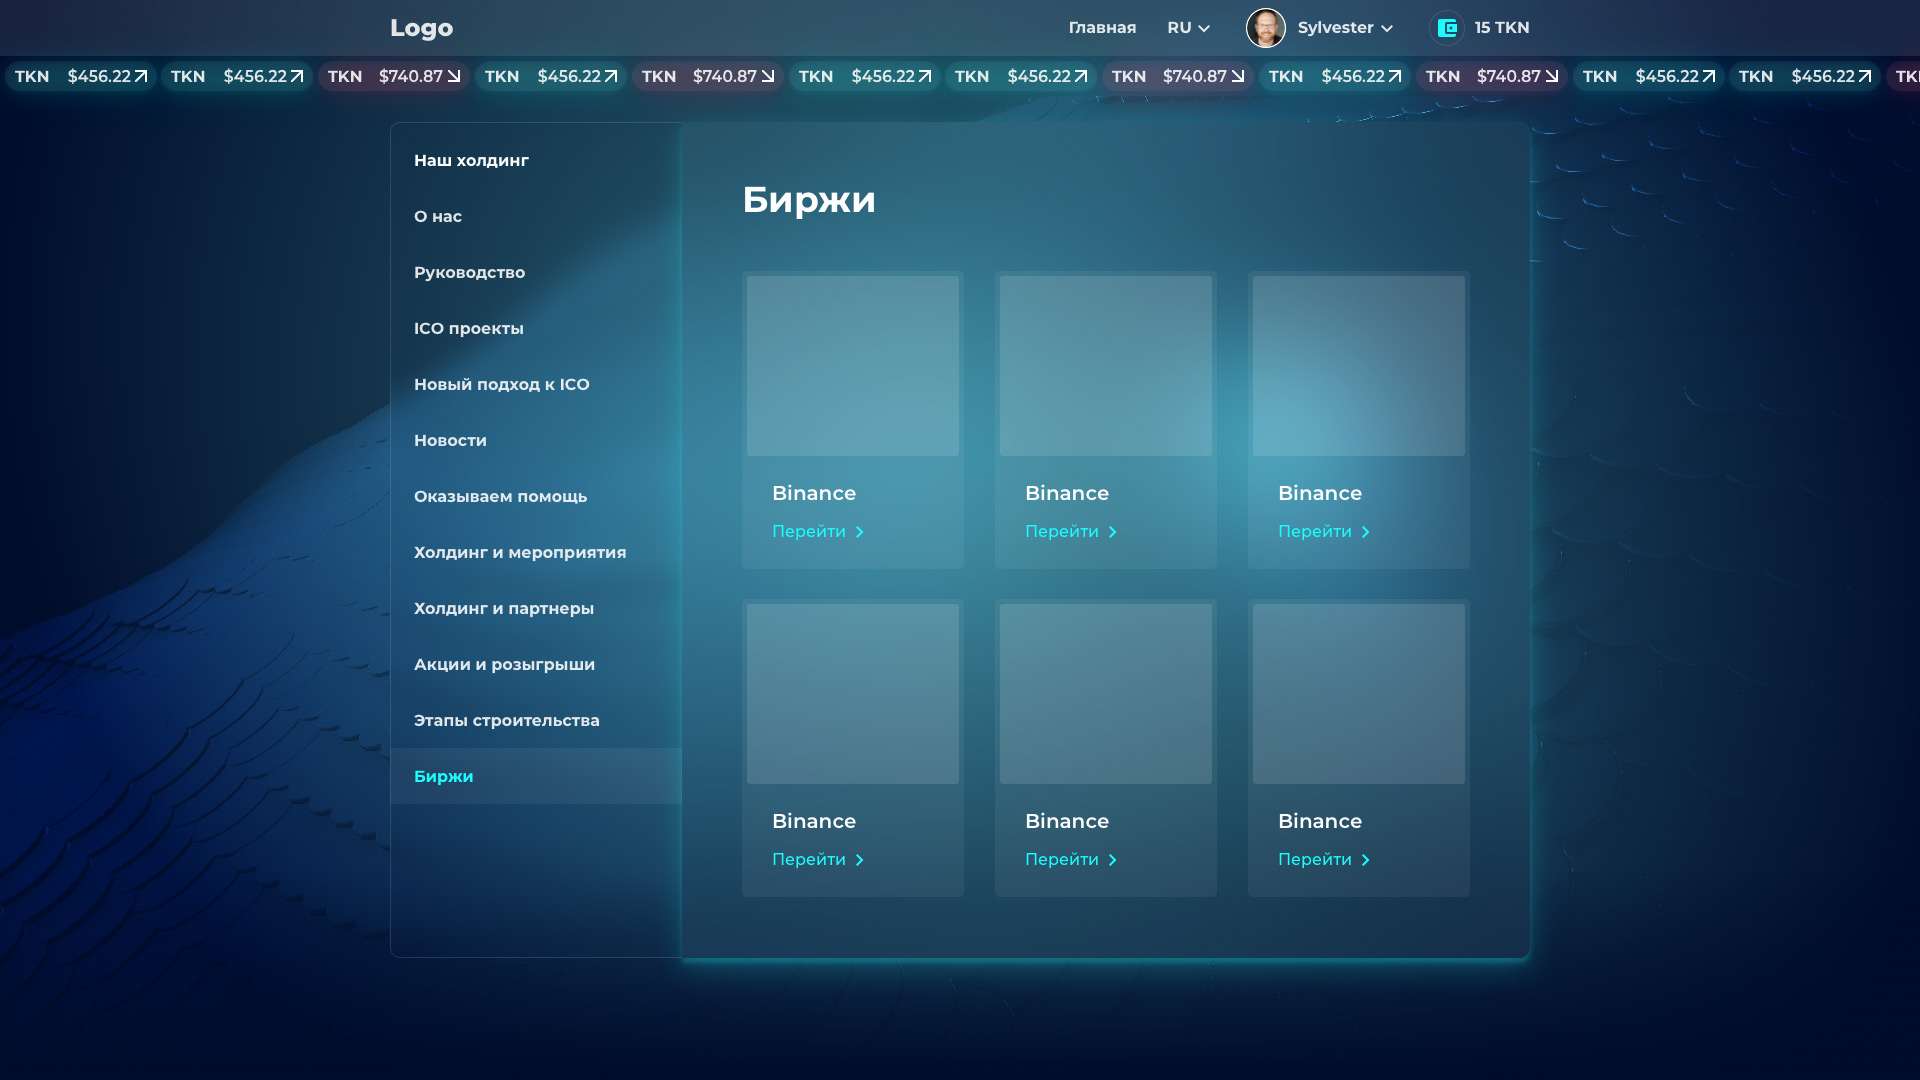Image resolution: width=1920 pixels, height=1080 pixels.
Task: Expand the Sylvester account menu
Action: [1345, 28]
